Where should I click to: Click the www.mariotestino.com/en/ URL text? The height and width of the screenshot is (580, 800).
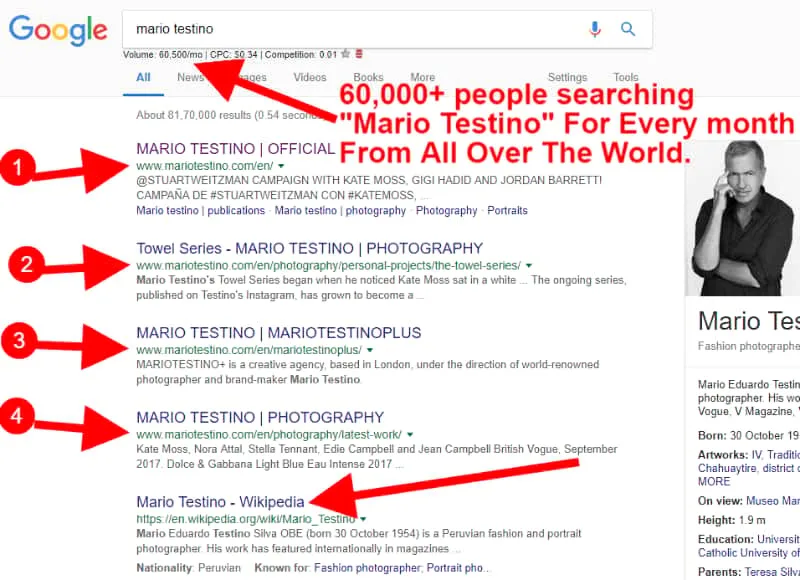click(x=205, y=166)
